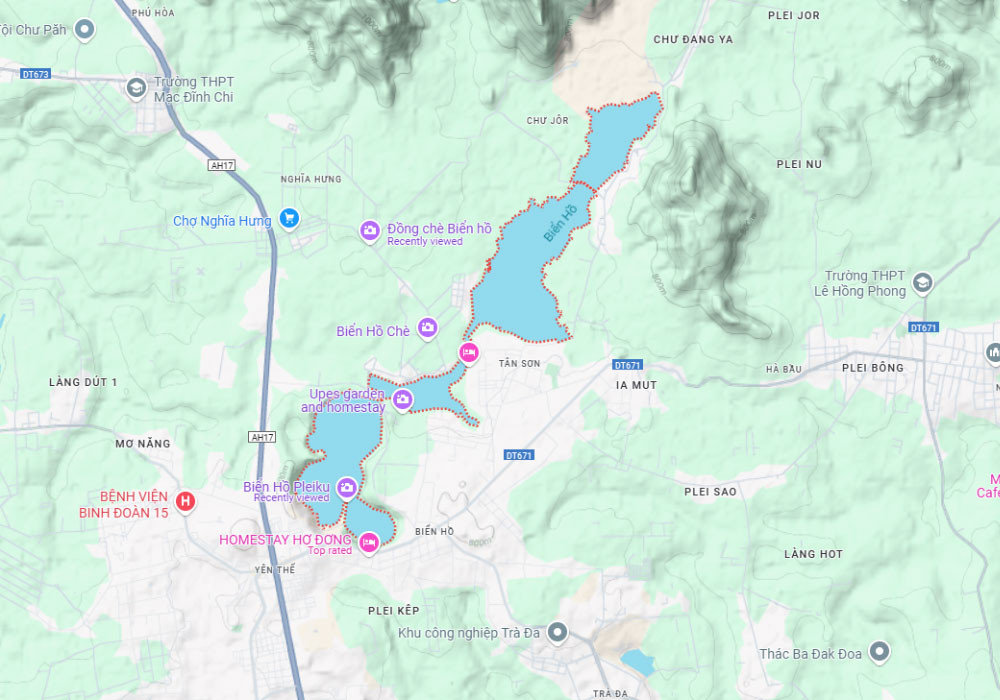Open the Thác Ba Đak Đoa place marker

[879, 652]
